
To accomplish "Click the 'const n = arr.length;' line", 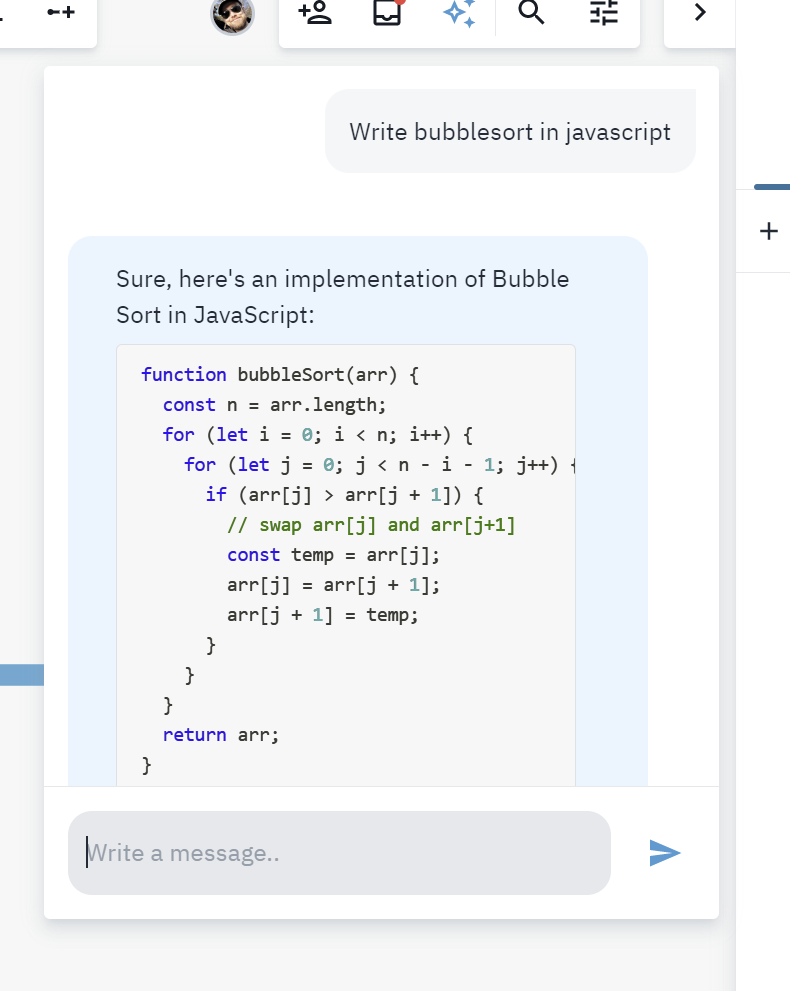I will tap(274, 404).
